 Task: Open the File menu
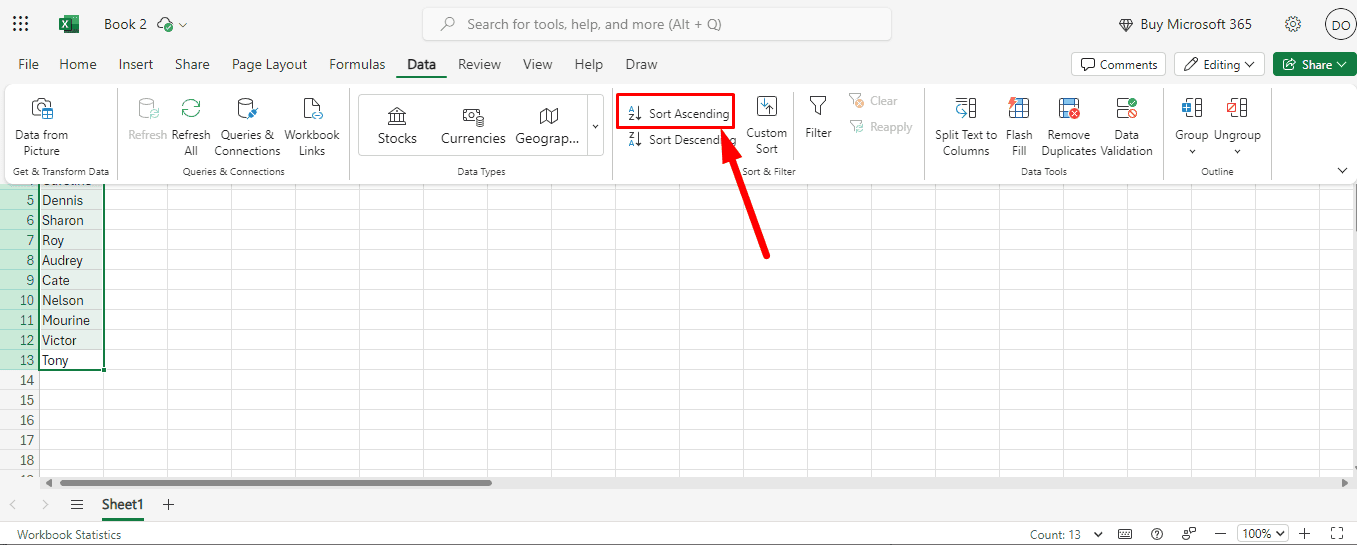tap(29, 64)
